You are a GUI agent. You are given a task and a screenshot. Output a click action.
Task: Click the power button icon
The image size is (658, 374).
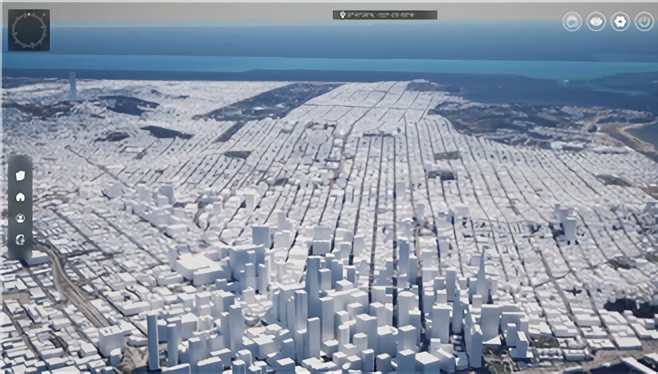click(x=644, y=21)
